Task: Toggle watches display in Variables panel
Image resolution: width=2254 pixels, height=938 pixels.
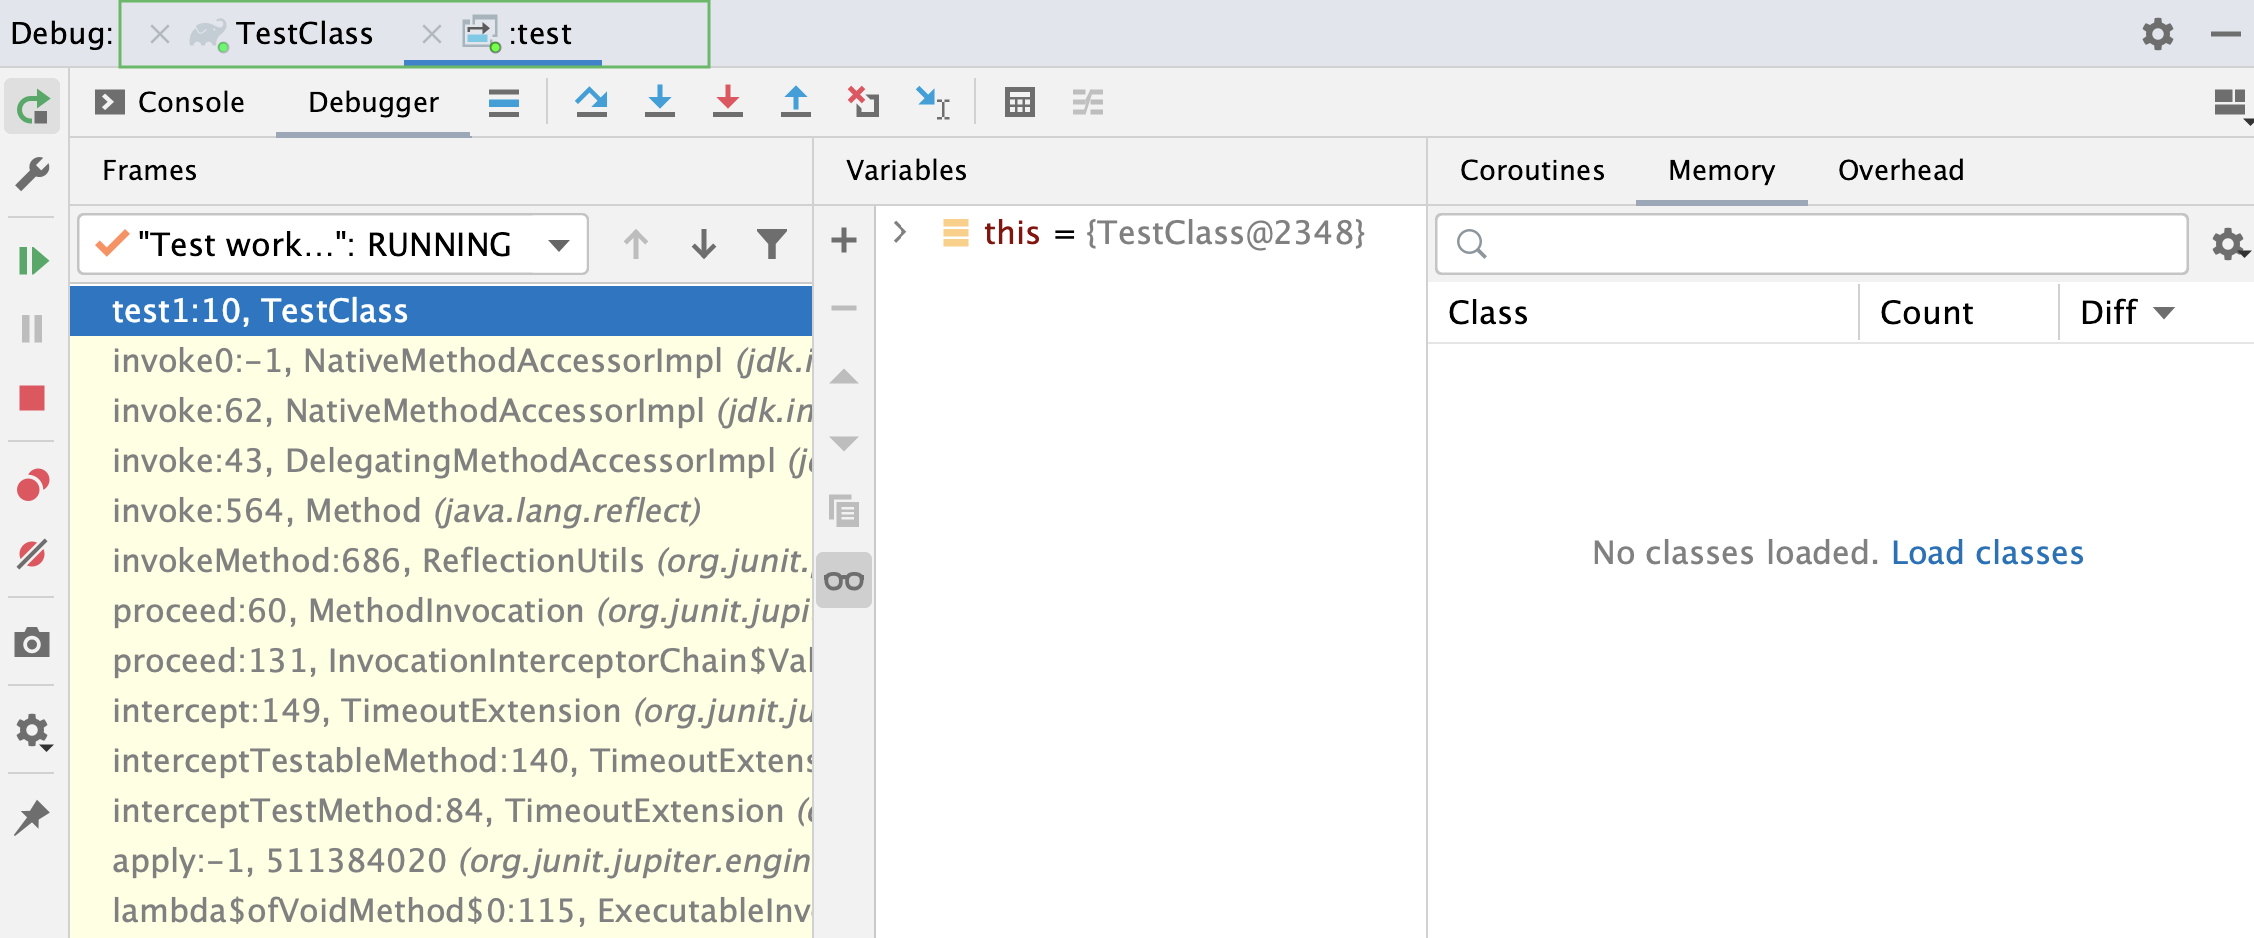Action: pos(843,580)
